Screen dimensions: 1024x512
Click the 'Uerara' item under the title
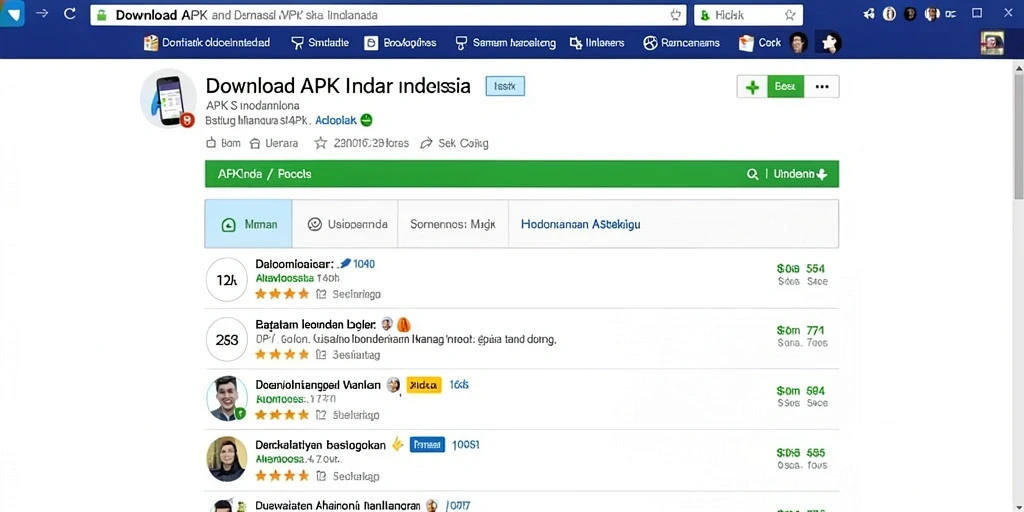274,143
